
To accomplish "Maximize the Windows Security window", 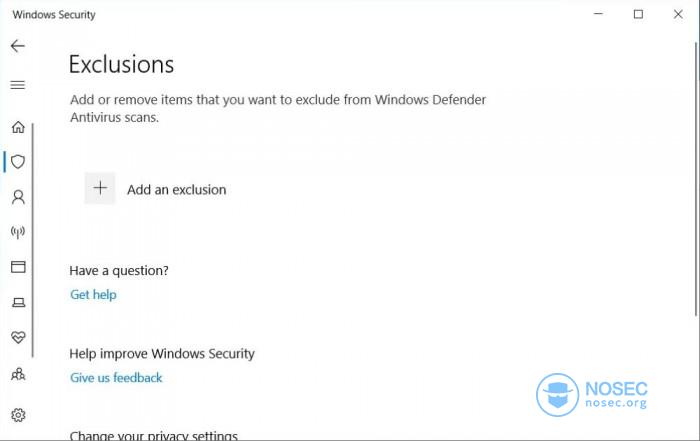I will click(638, 14).
